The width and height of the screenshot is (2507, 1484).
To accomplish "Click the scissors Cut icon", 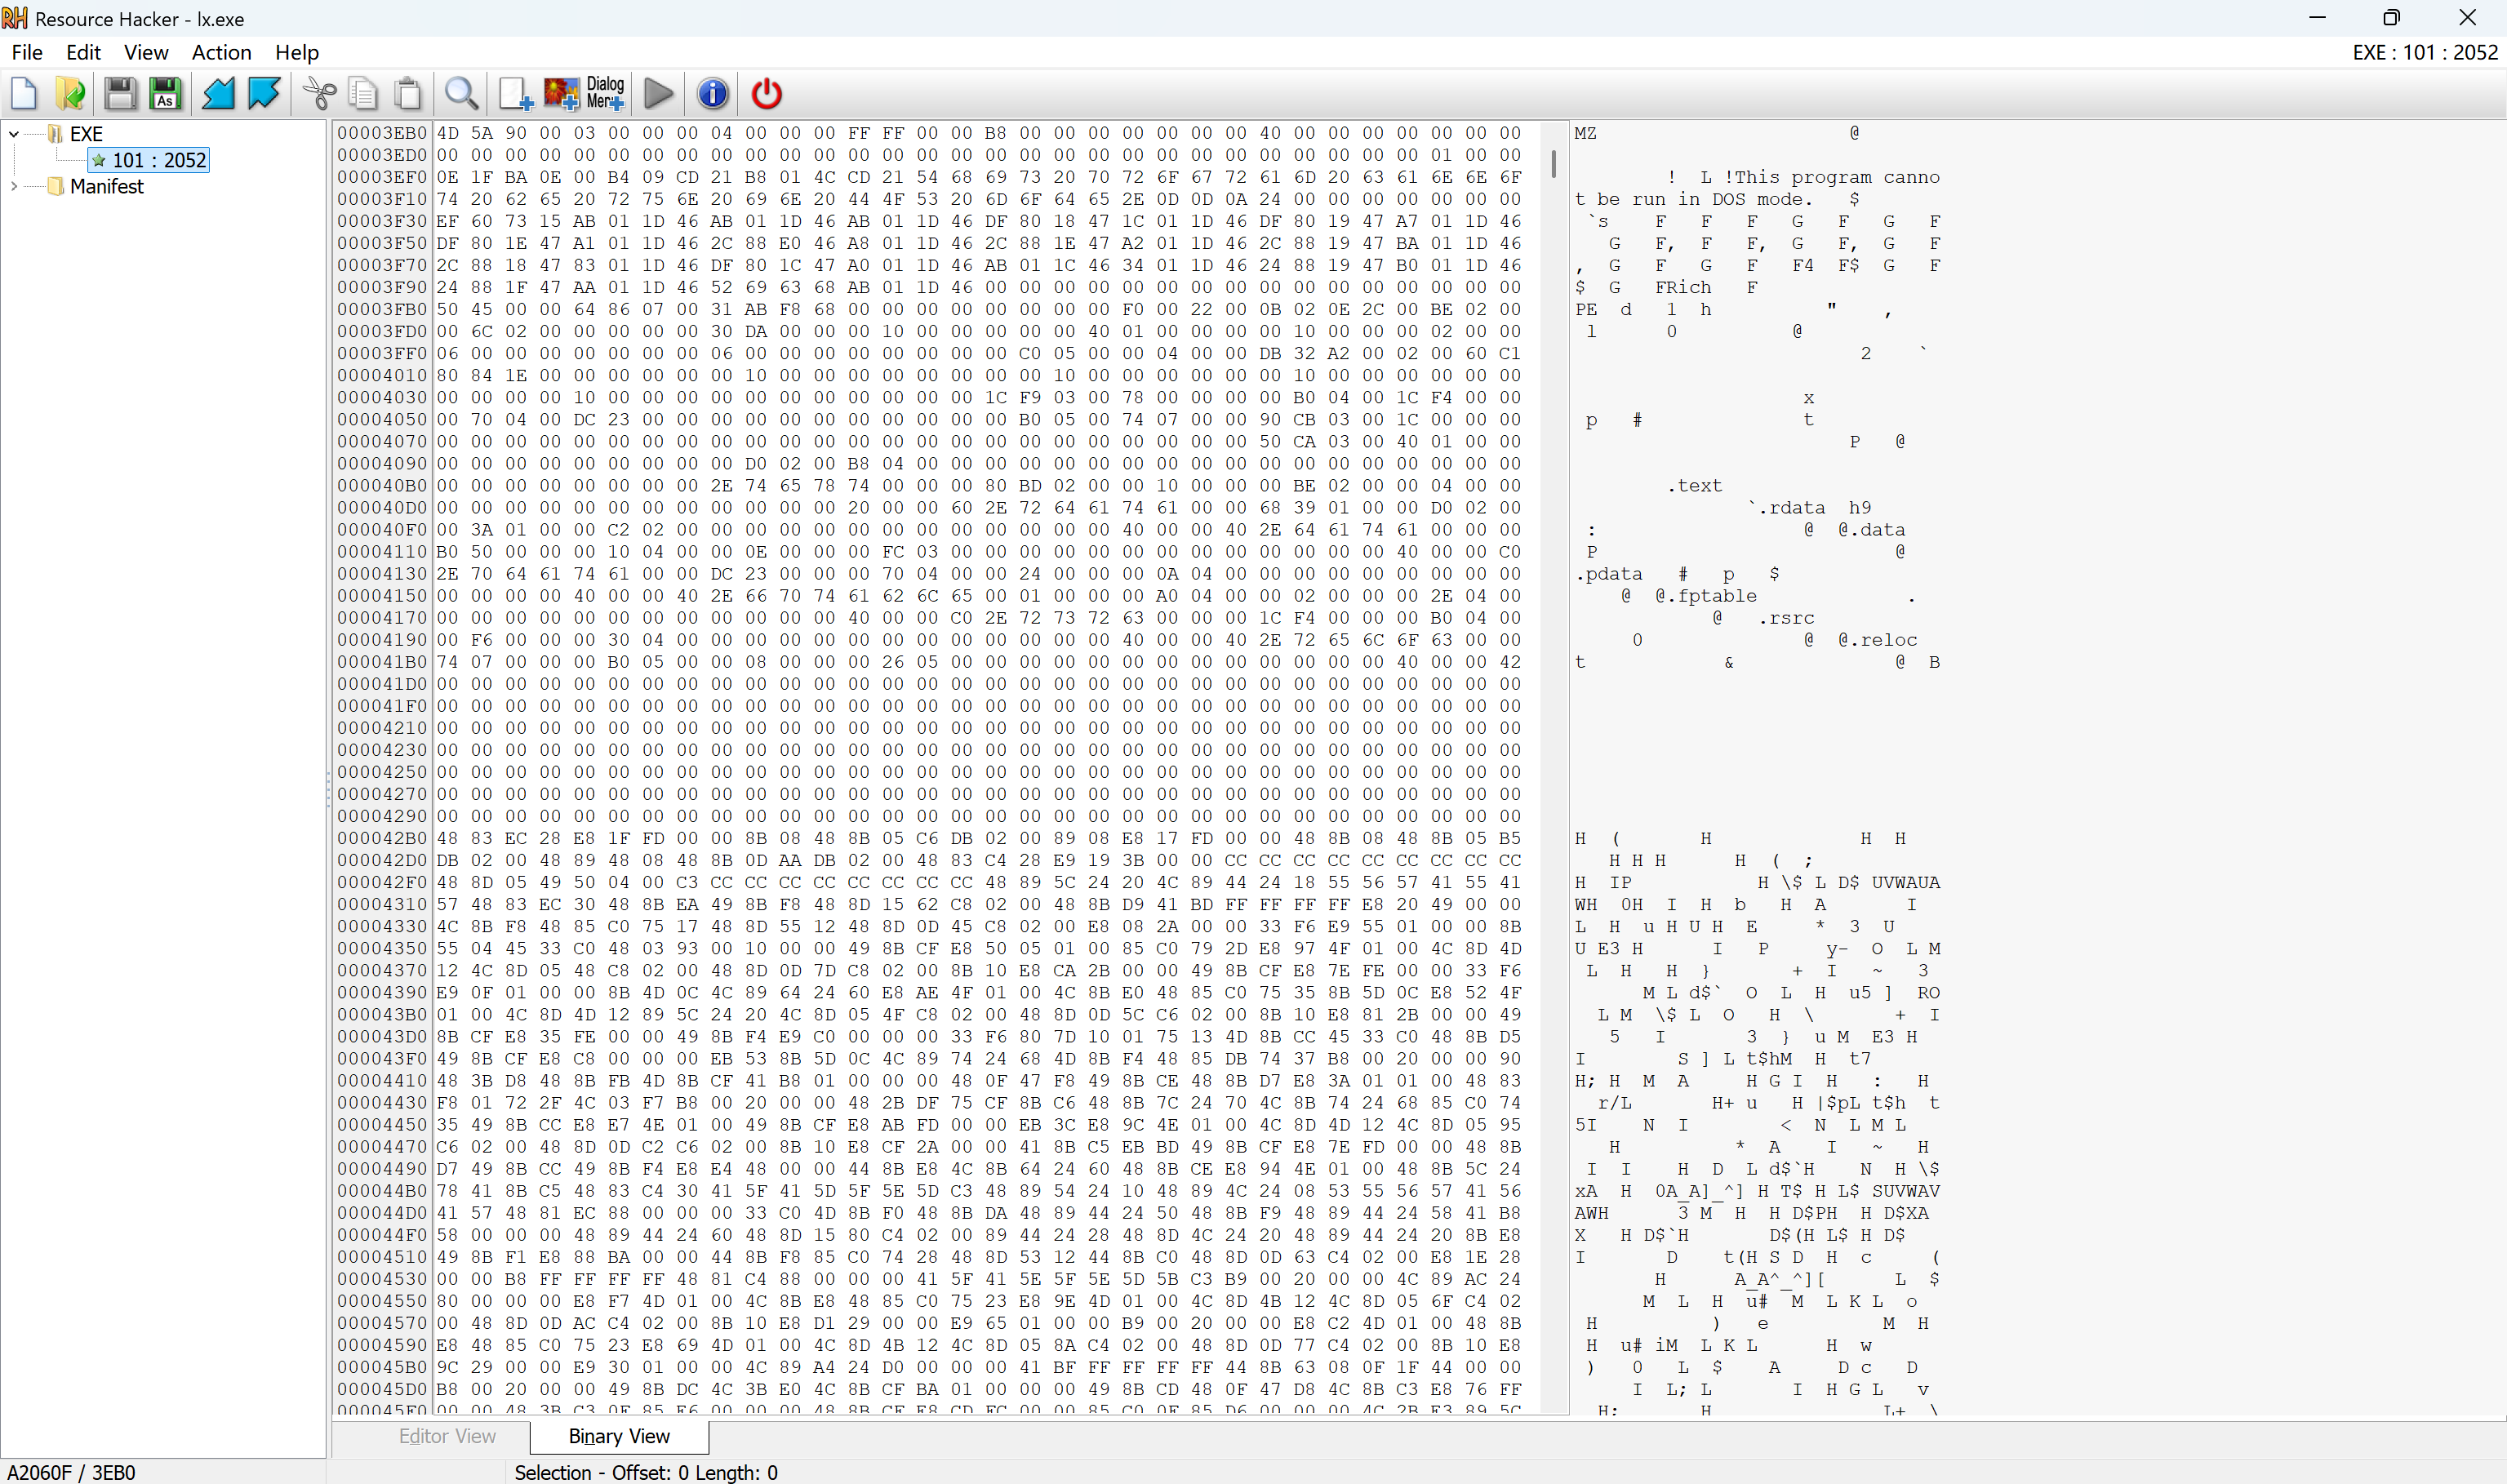I will [x=320, y=94].
